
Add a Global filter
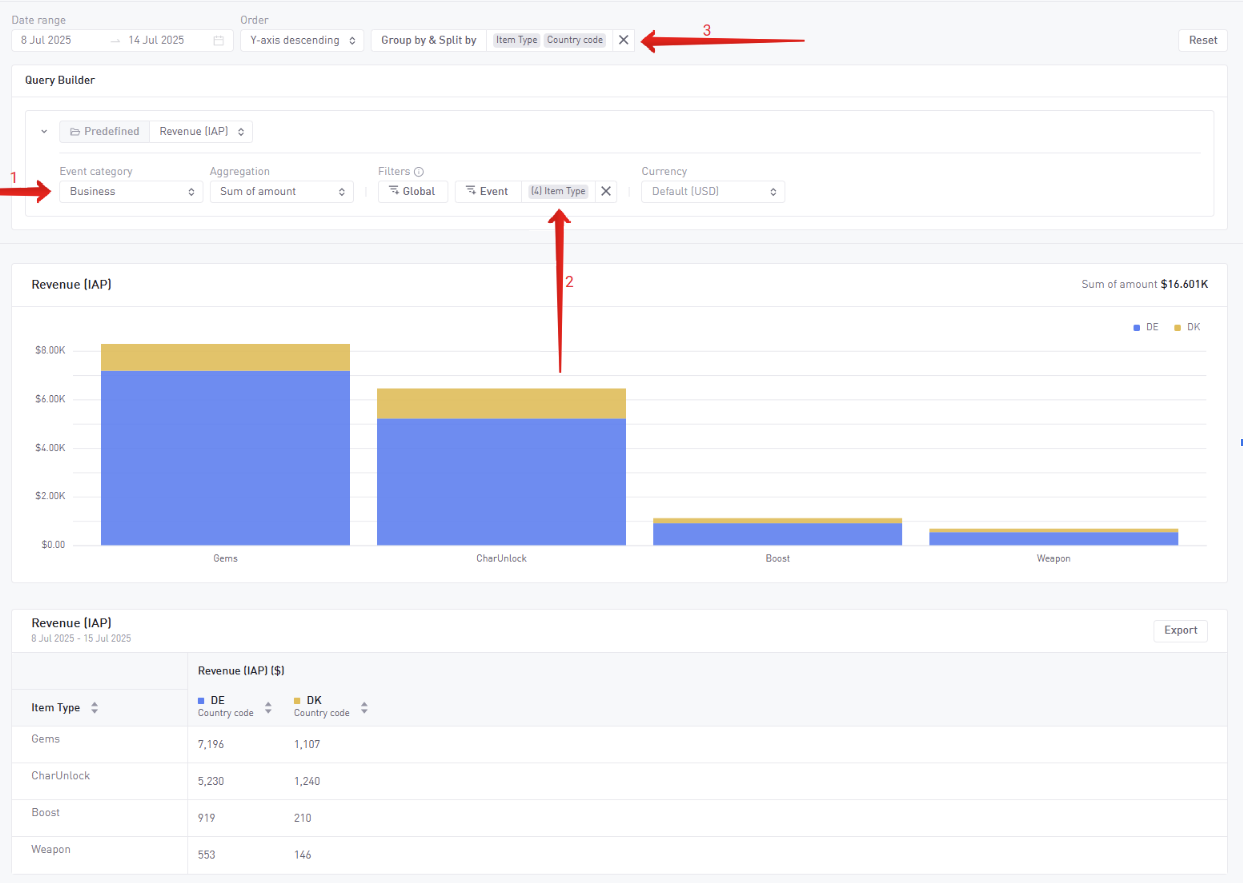tap(412, 191)
